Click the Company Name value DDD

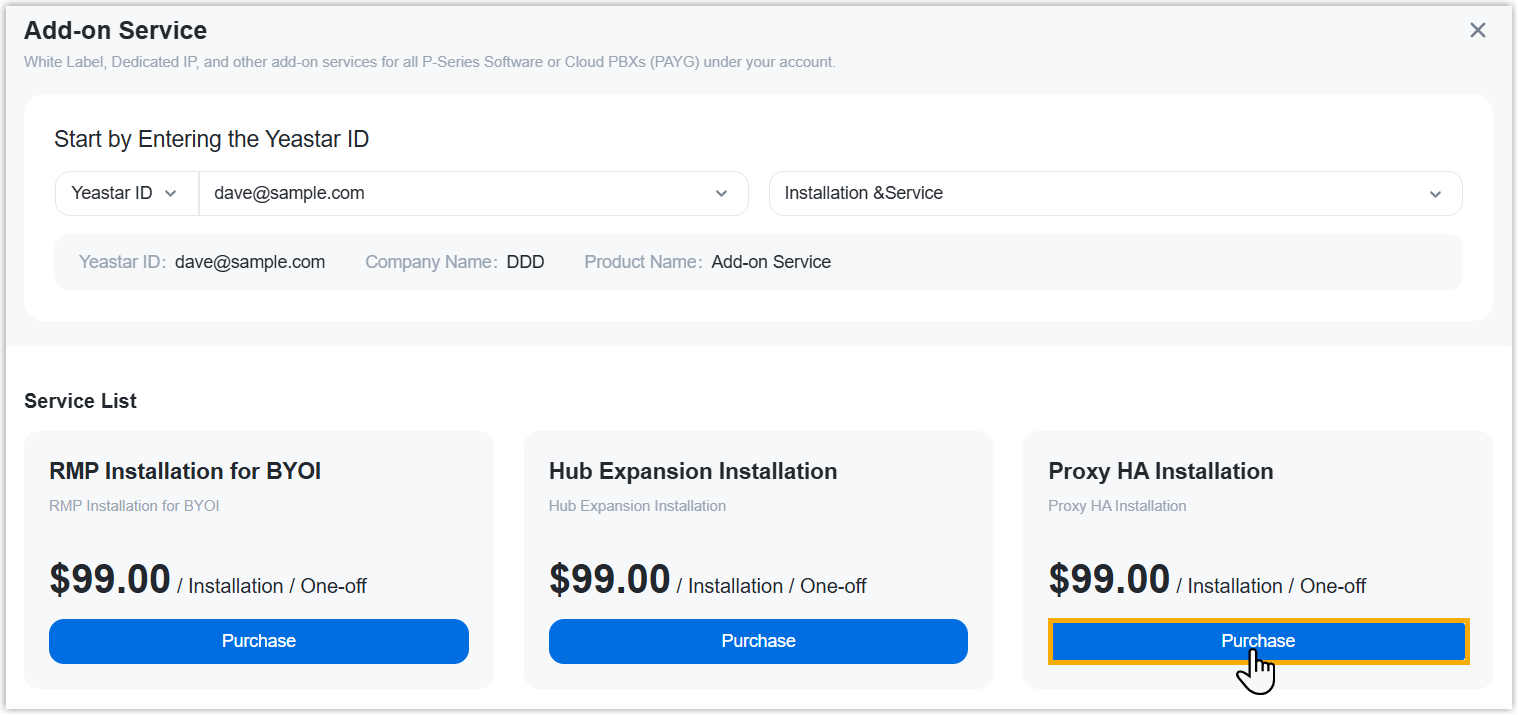526,262
